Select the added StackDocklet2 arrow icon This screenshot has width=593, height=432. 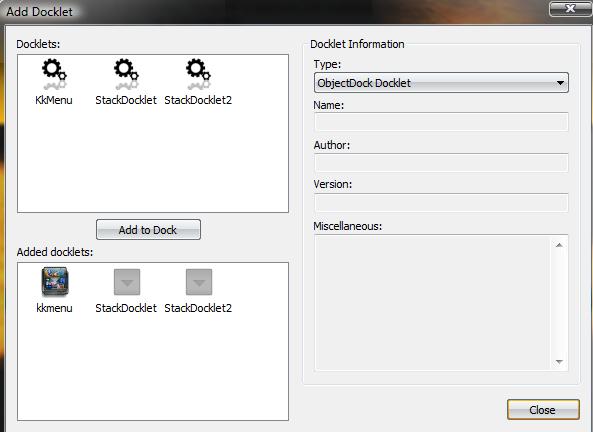(x=199, y=282)
